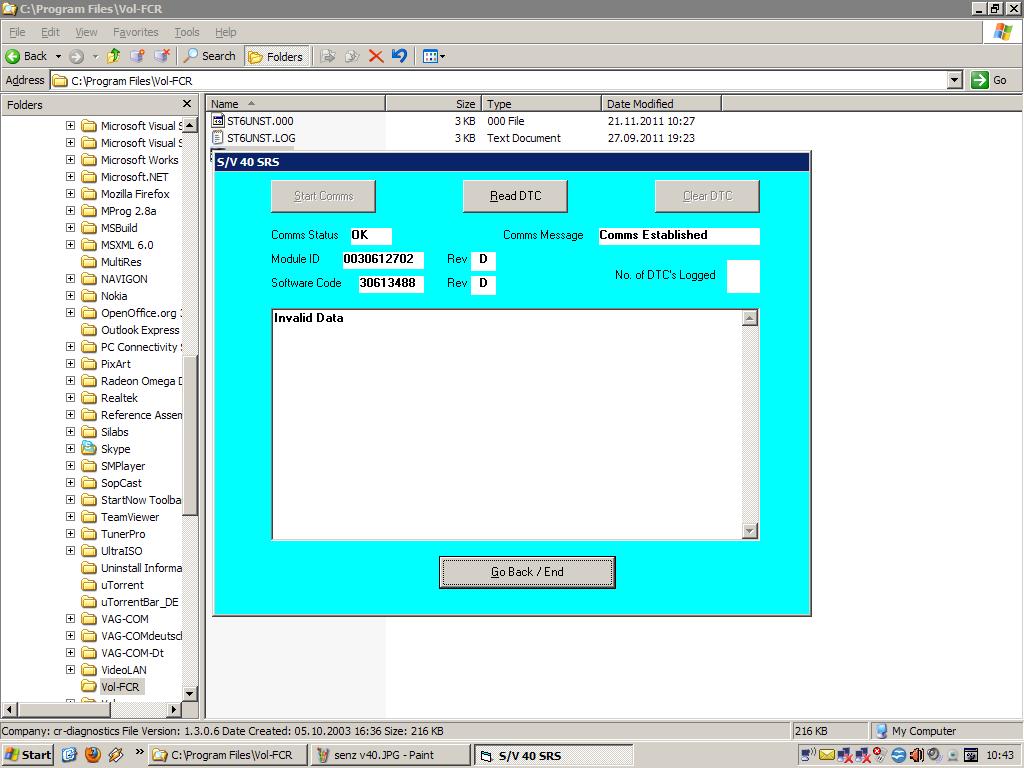Click the DTC output scroll-up arrow
1024x768 pixels.
[x=750, y=318]
